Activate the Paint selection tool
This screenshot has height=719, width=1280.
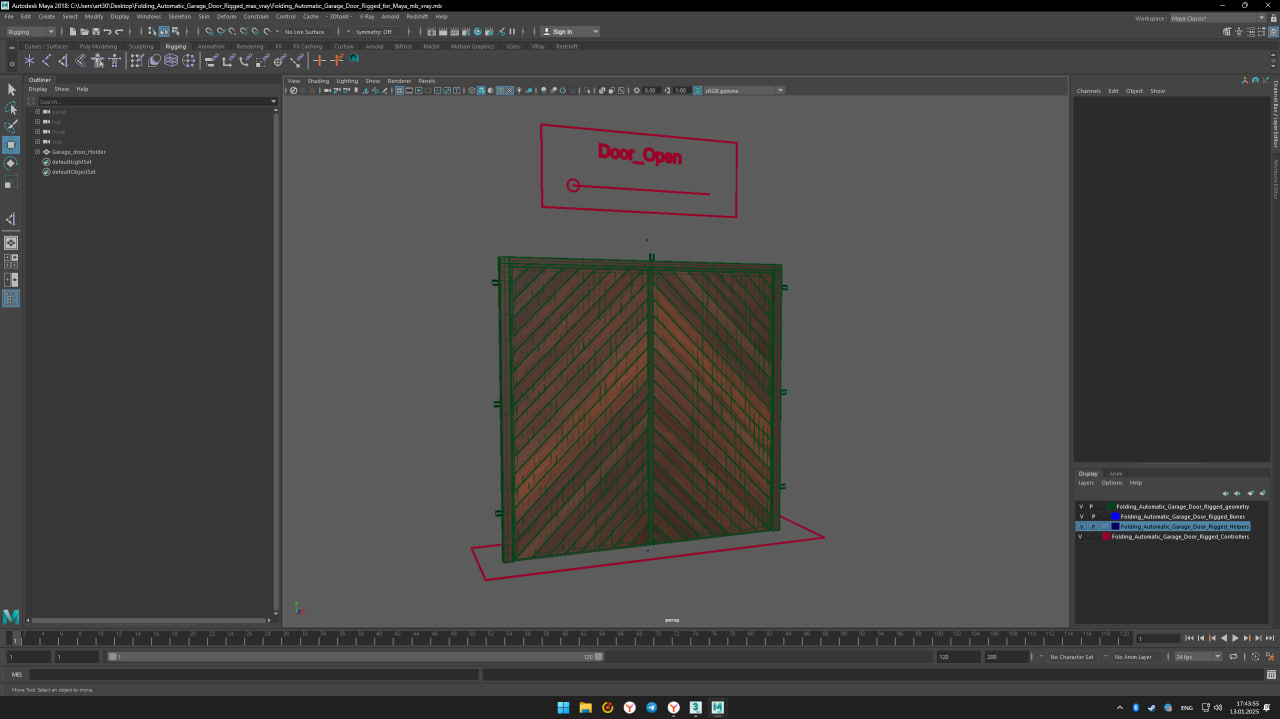[11, 126]
